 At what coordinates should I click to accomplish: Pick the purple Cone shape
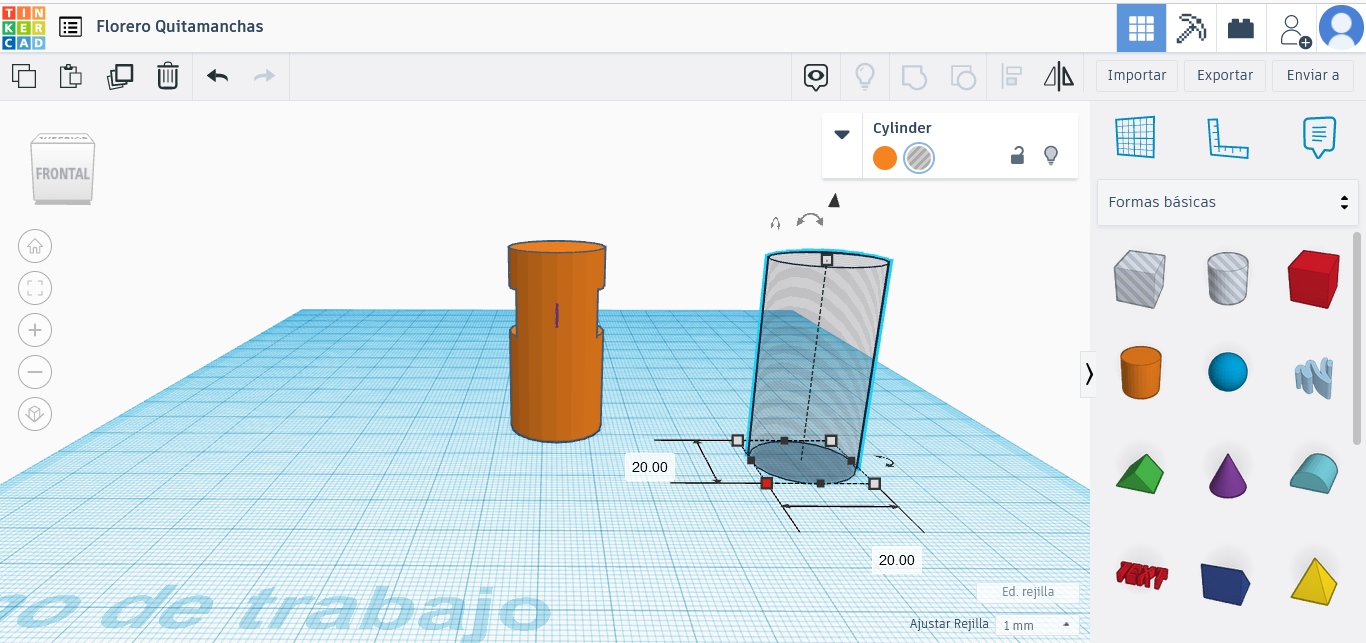[x=1228, y=474]
